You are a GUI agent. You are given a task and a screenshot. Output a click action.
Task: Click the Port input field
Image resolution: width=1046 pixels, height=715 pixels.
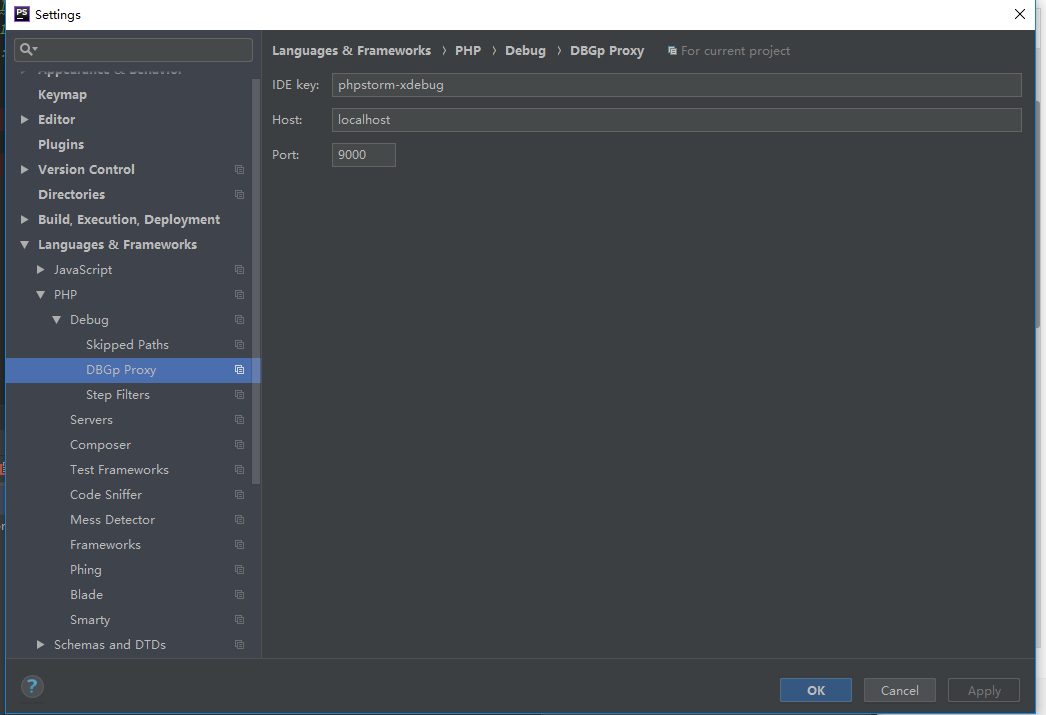[364, 155]
